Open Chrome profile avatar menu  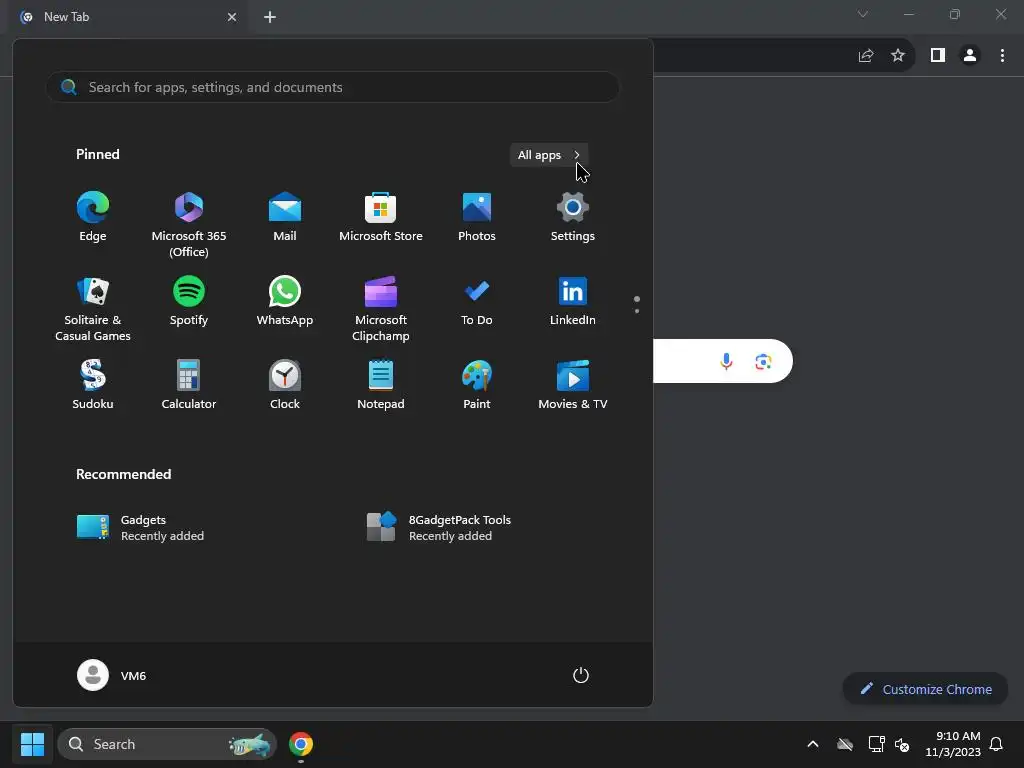970,56
